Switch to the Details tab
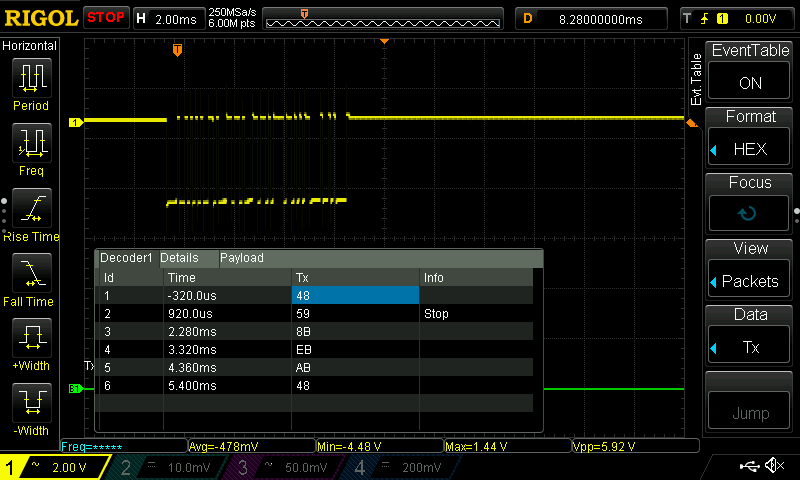 tap(179, 258)
